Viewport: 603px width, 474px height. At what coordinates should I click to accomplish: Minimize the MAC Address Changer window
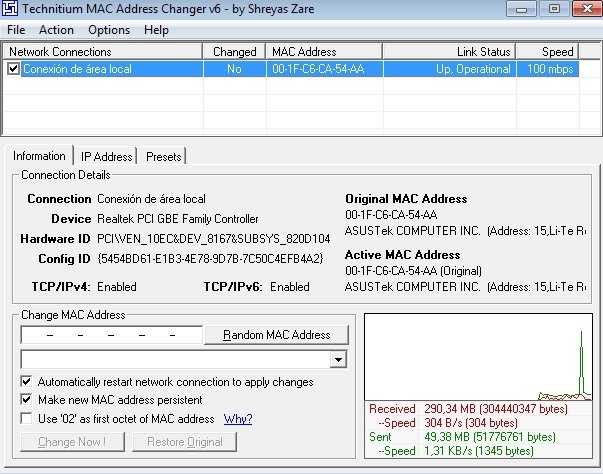[x=521, y=8]
